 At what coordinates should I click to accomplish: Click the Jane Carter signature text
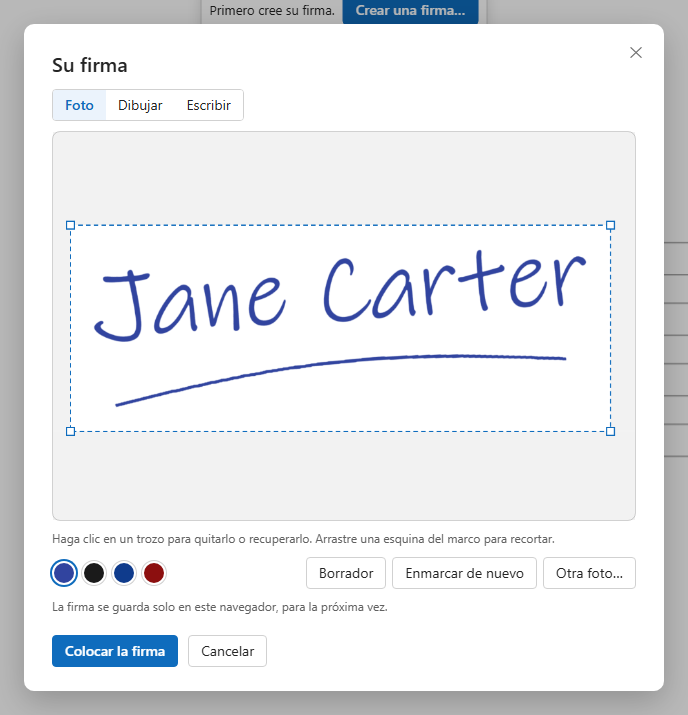[x=340, y=296]
